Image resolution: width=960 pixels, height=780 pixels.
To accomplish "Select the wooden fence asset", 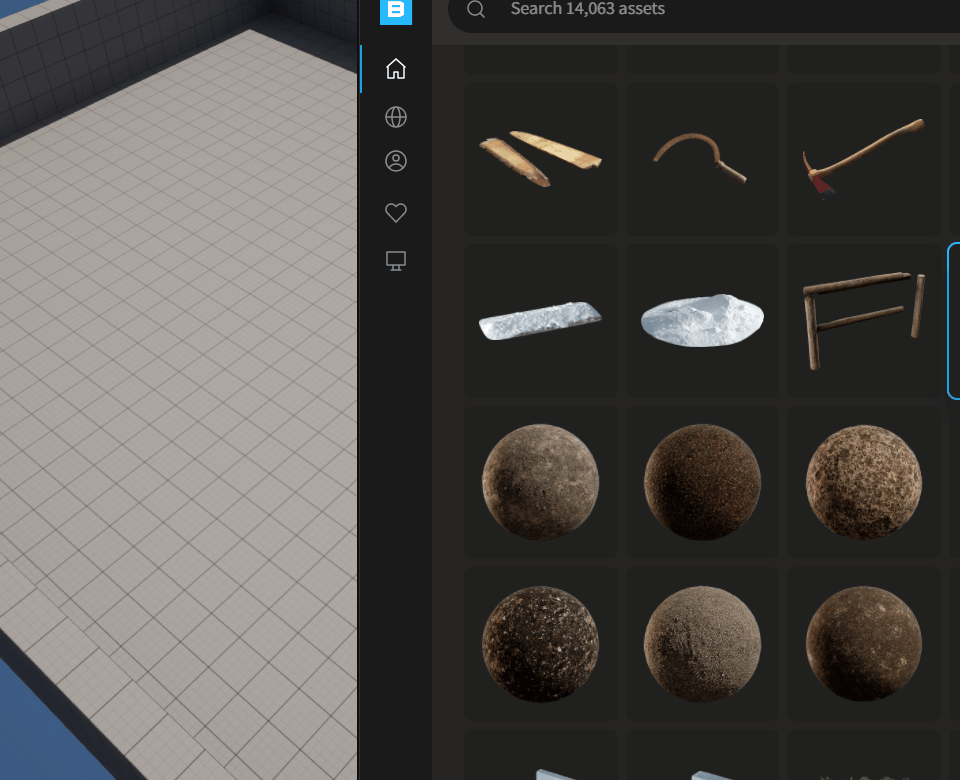I will pyautogui.click(x=864, y=321).
